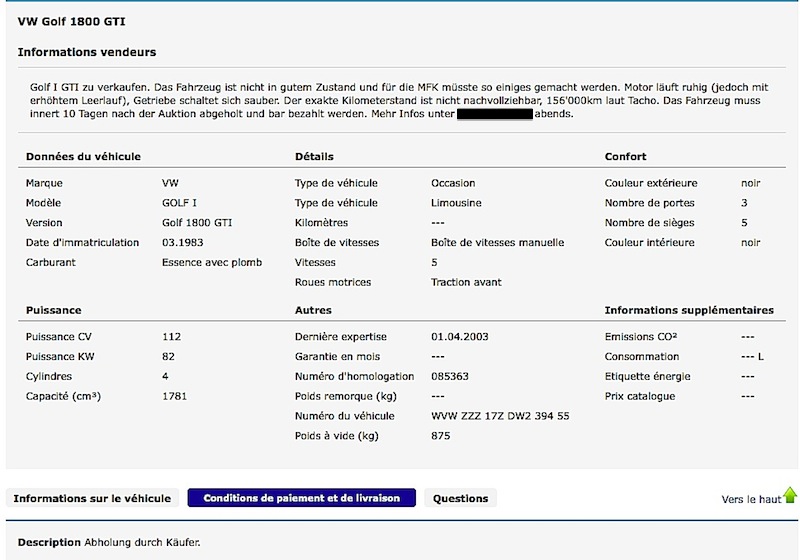Click the Description Abholung durch Käufer text
This screenshot has height=560, width=800.
(x=109, y=542)
